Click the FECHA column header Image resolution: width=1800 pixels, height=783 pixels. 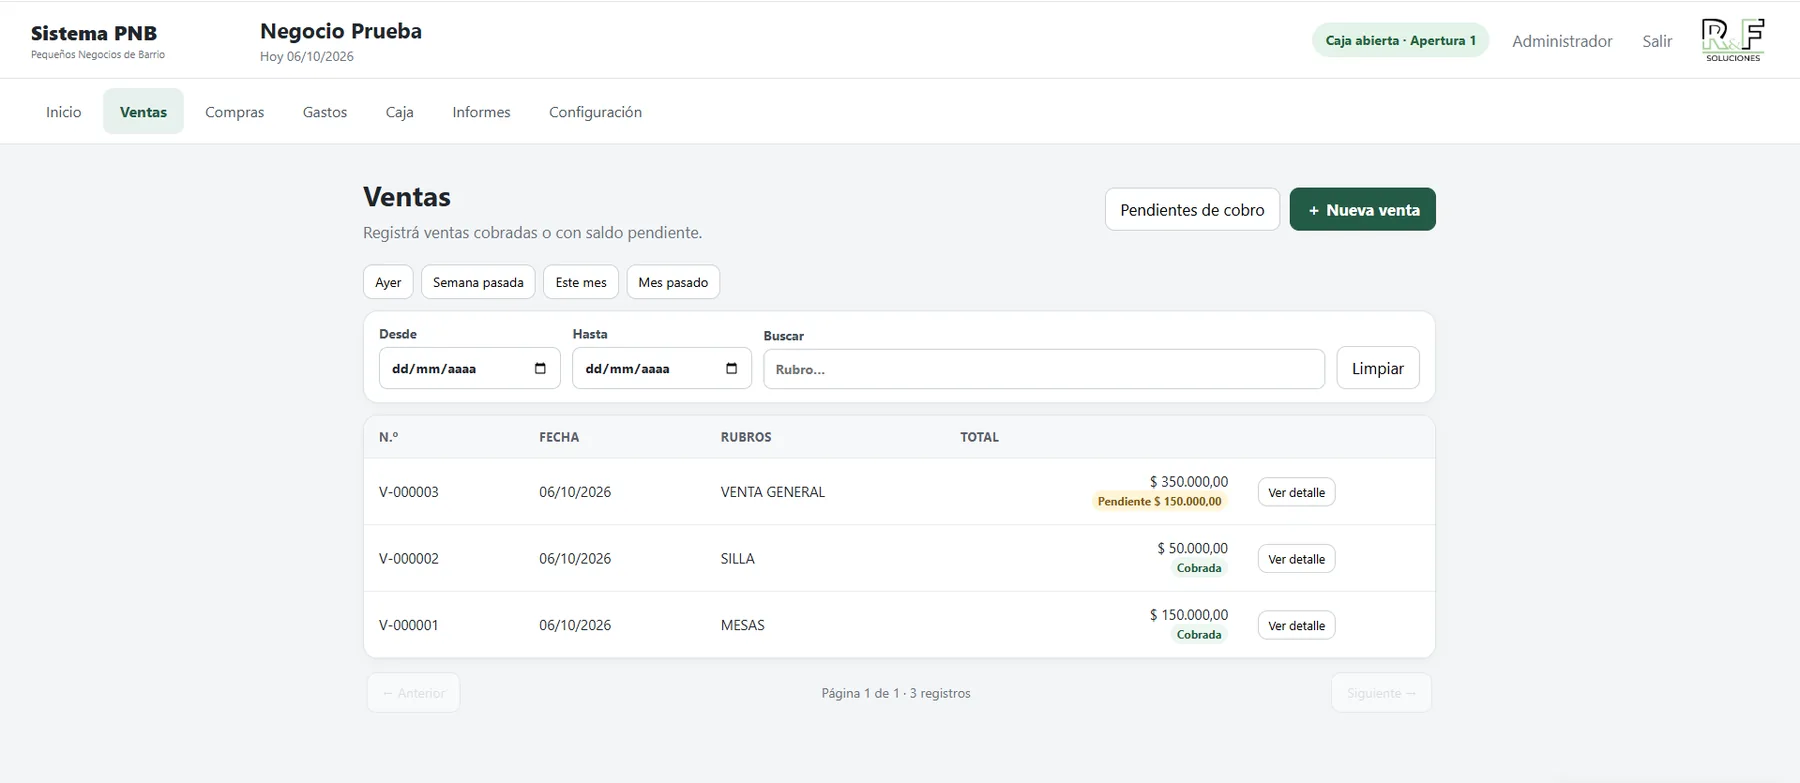559,437
